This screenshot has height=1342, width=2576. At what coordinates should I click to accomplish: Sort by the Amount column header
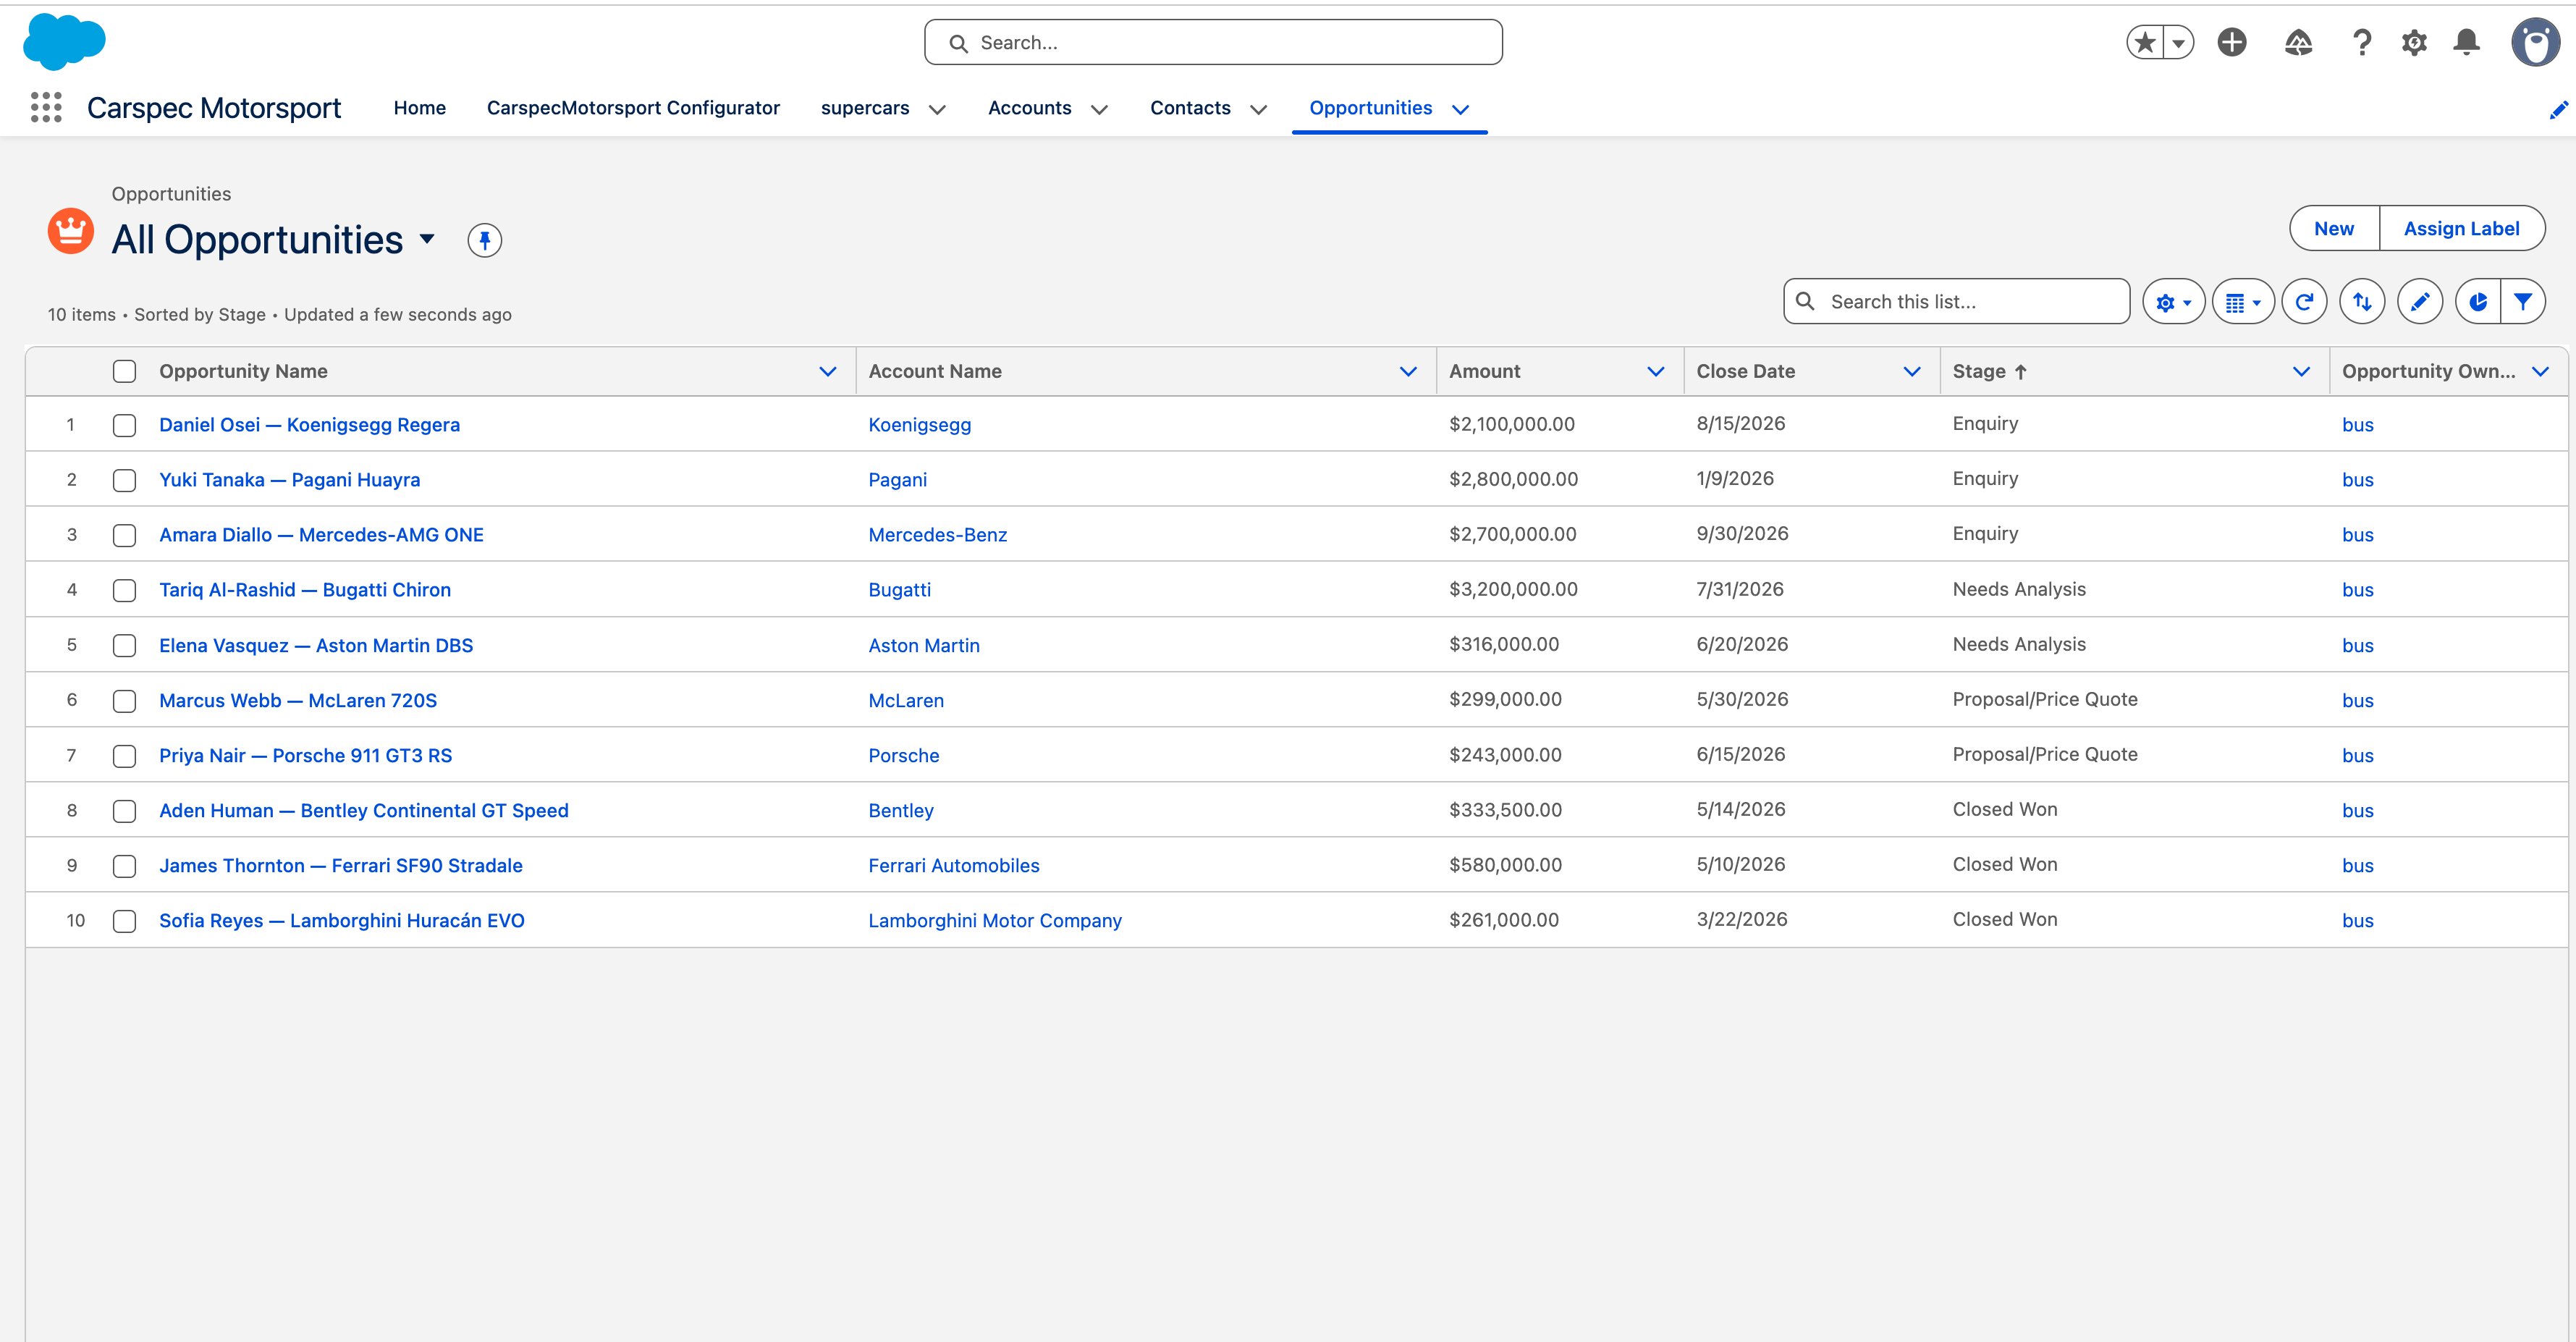[1485, 371]
